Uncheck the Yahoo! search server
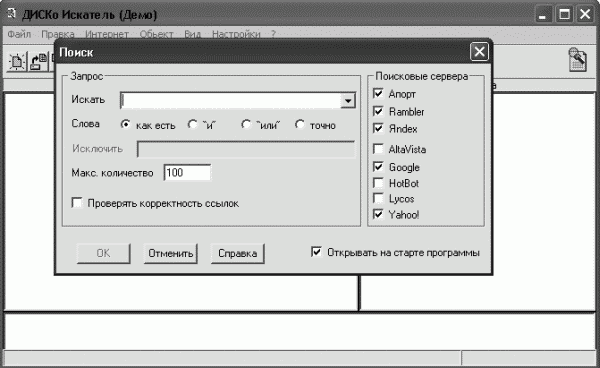The image size is (600, 368). (378, 214)
